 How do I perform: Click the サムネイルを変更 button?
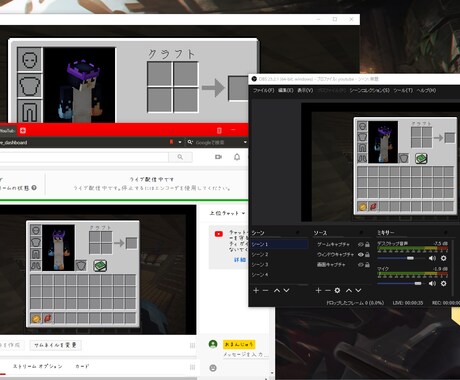[x=56, y=345]
